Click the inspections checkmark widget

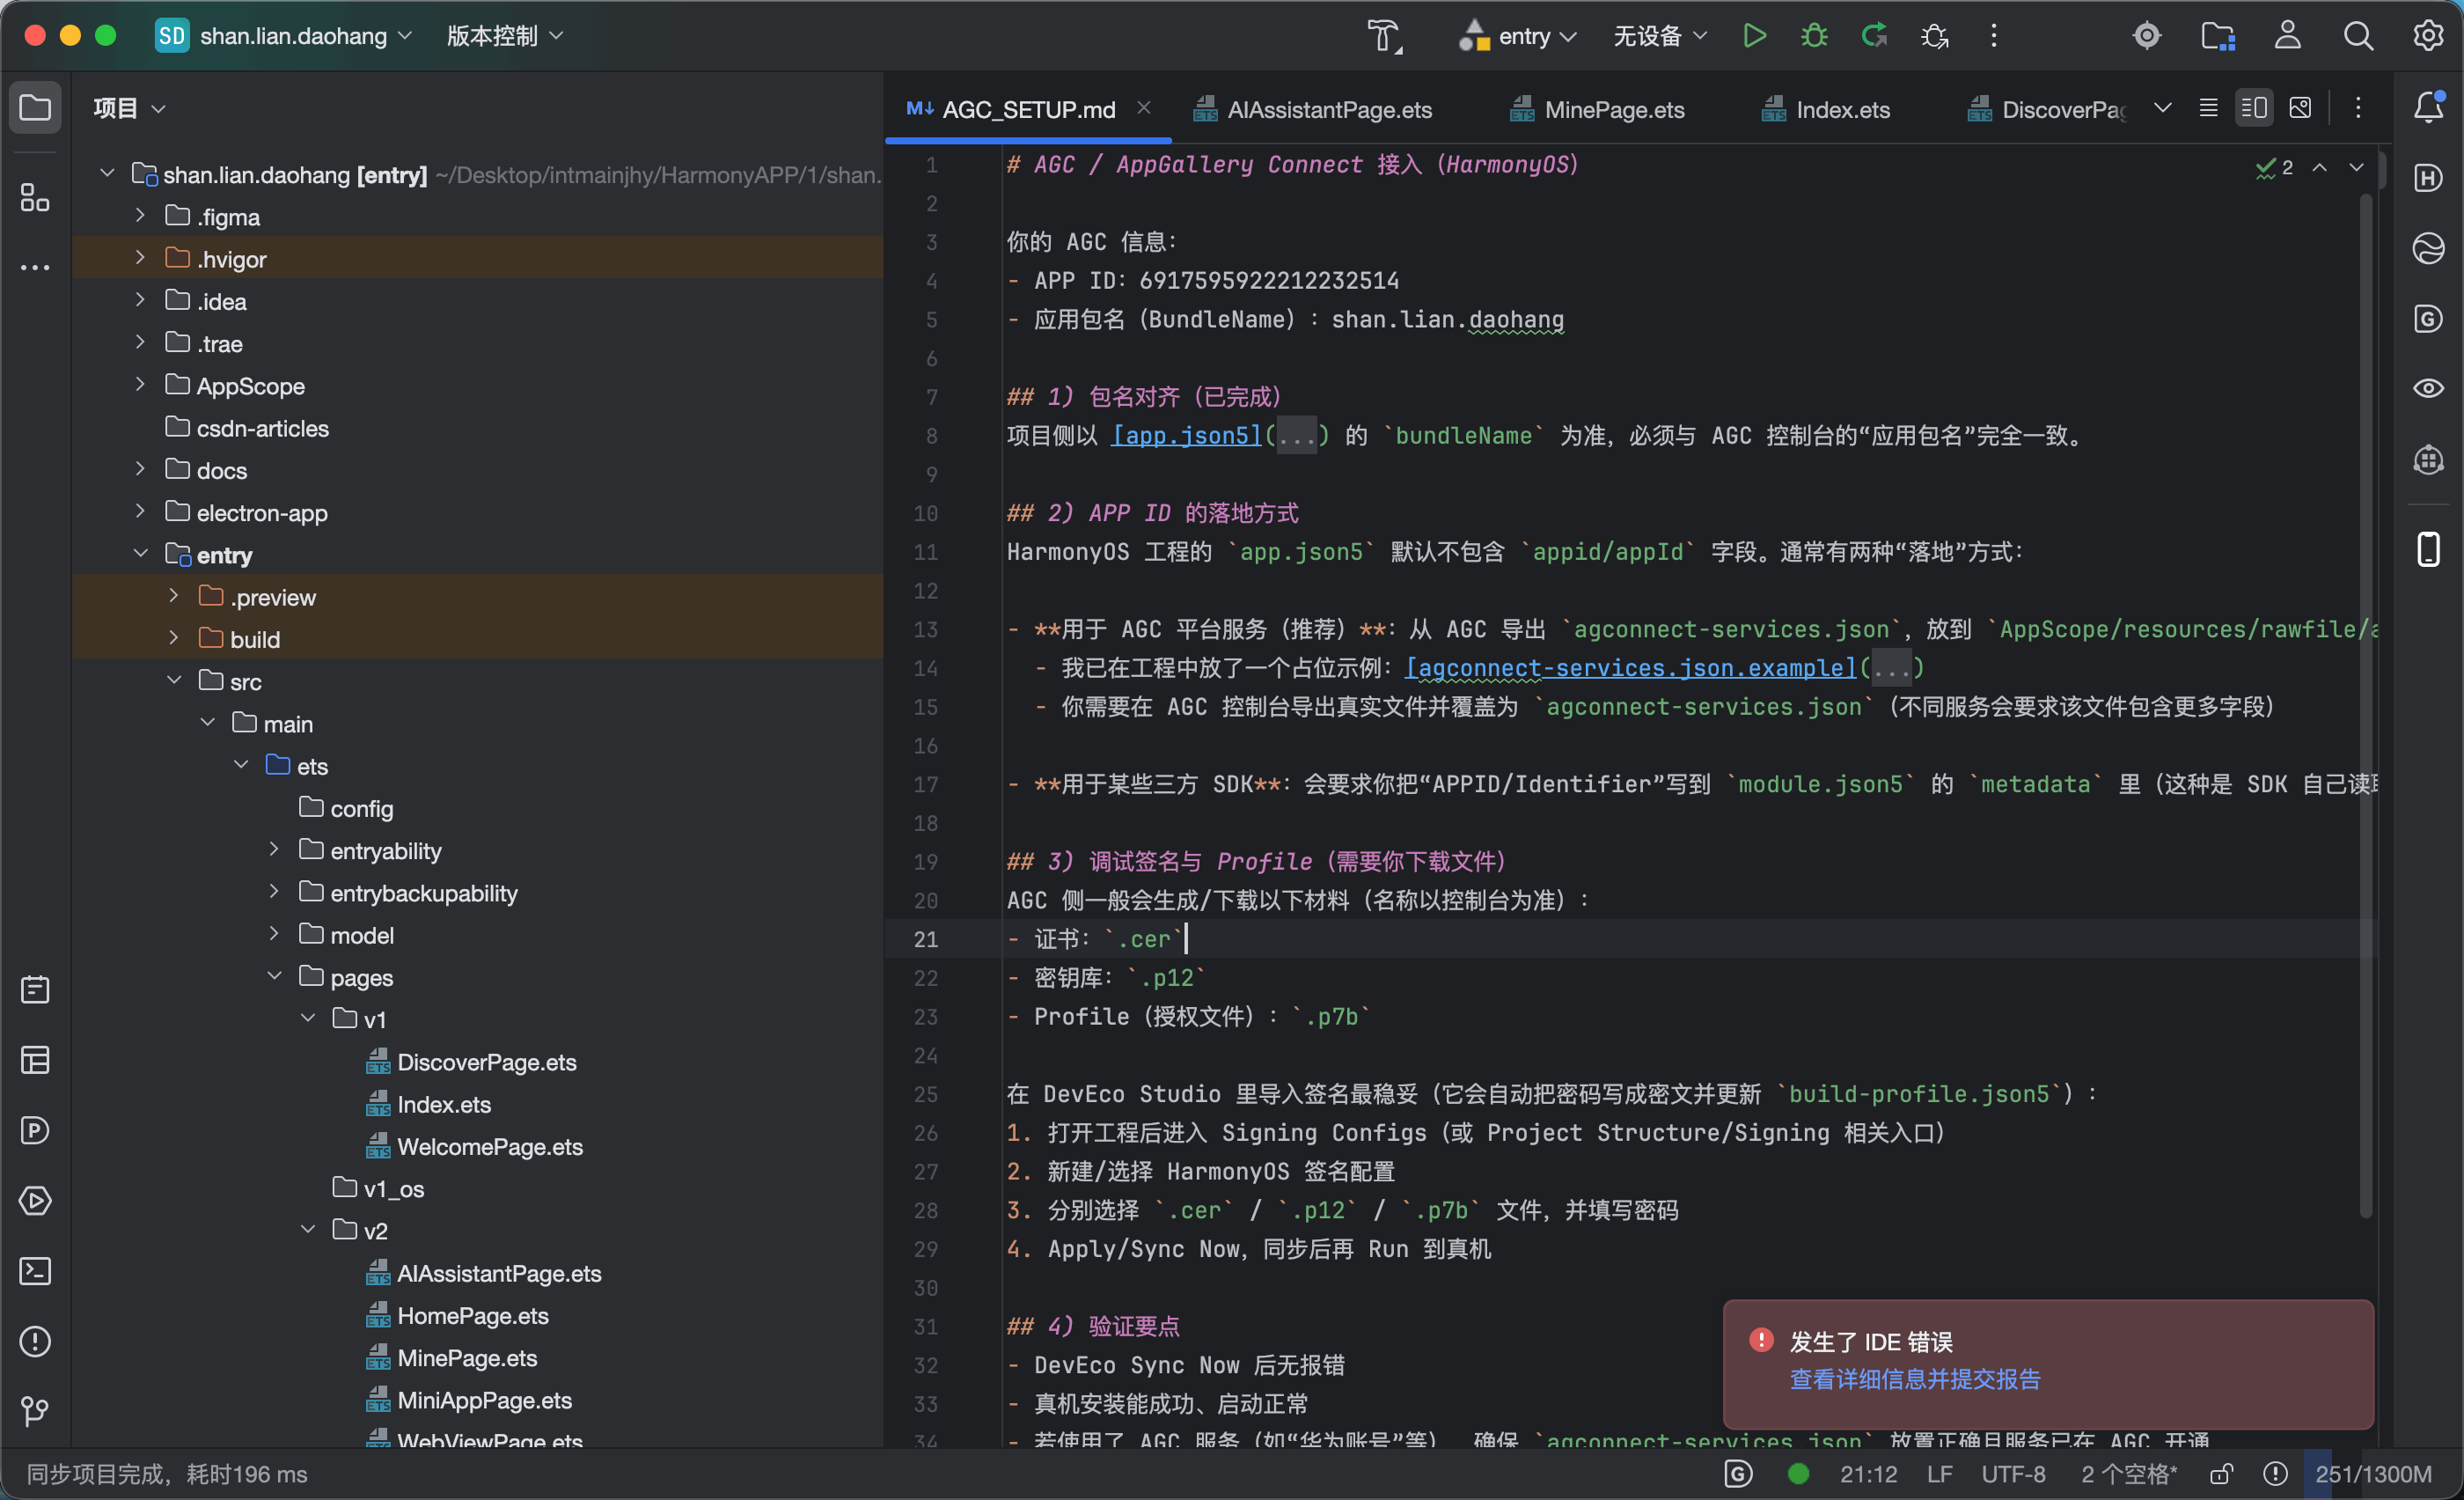coord(2274,167)
